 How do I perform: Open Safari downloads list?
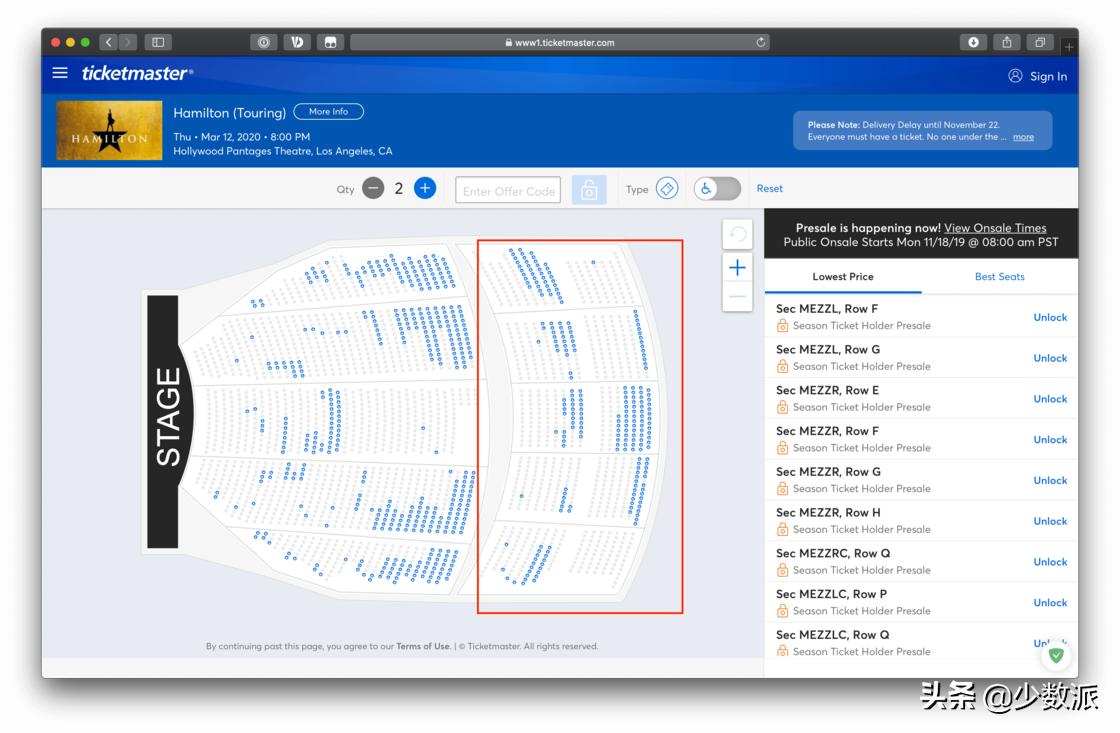point(973,42)
